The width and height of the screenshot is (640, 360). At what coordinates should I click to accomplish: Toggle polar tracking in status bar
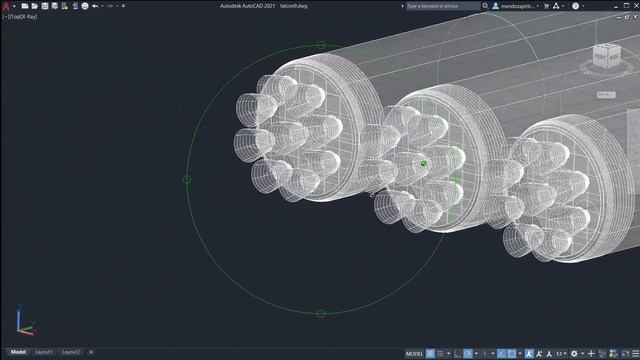(468, 353)
